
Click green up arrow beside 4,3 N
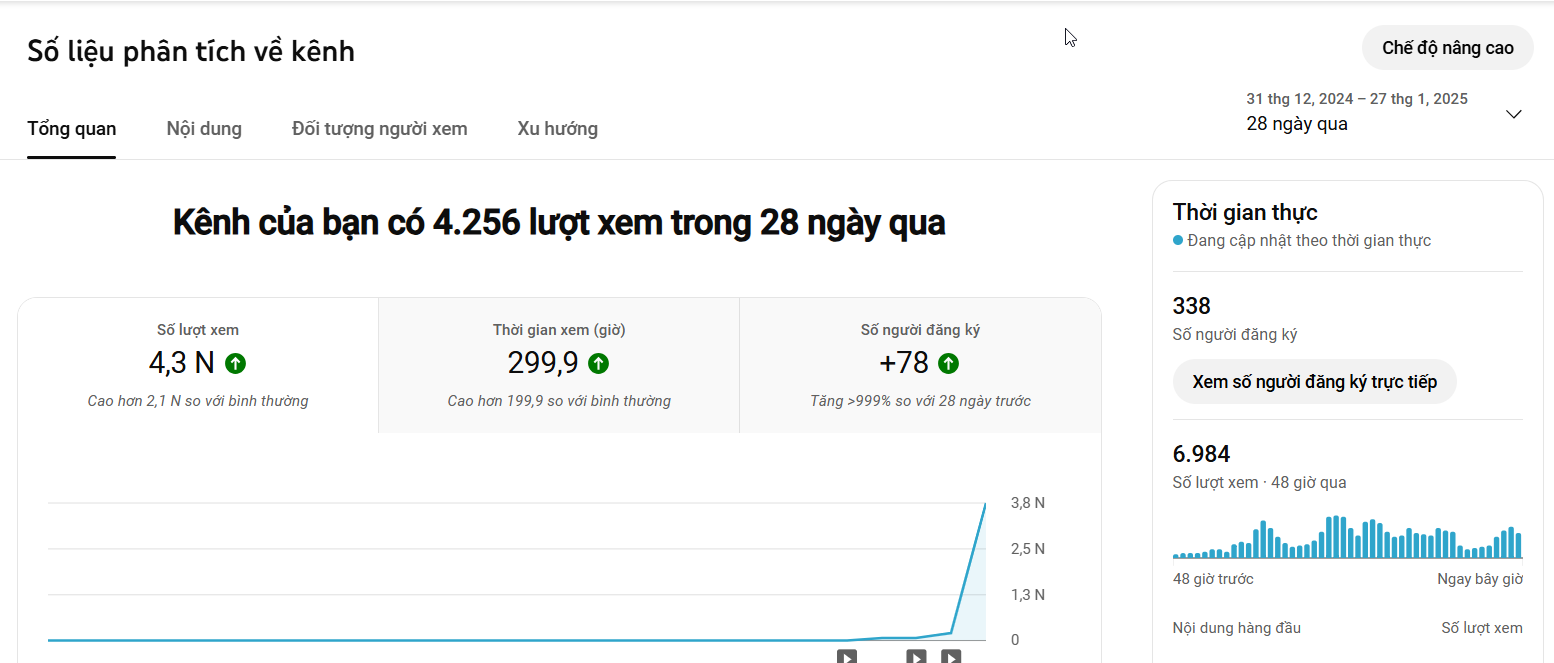tap(236, 363)
